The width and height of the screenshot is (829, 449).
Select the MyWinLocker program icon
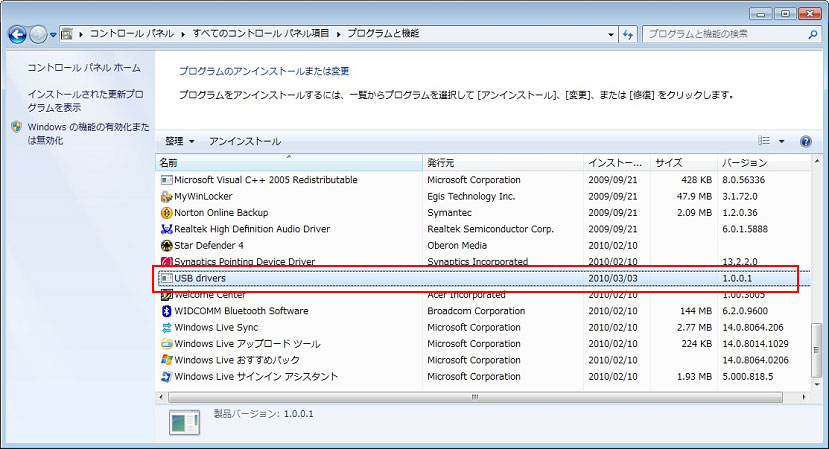(167, 196)
